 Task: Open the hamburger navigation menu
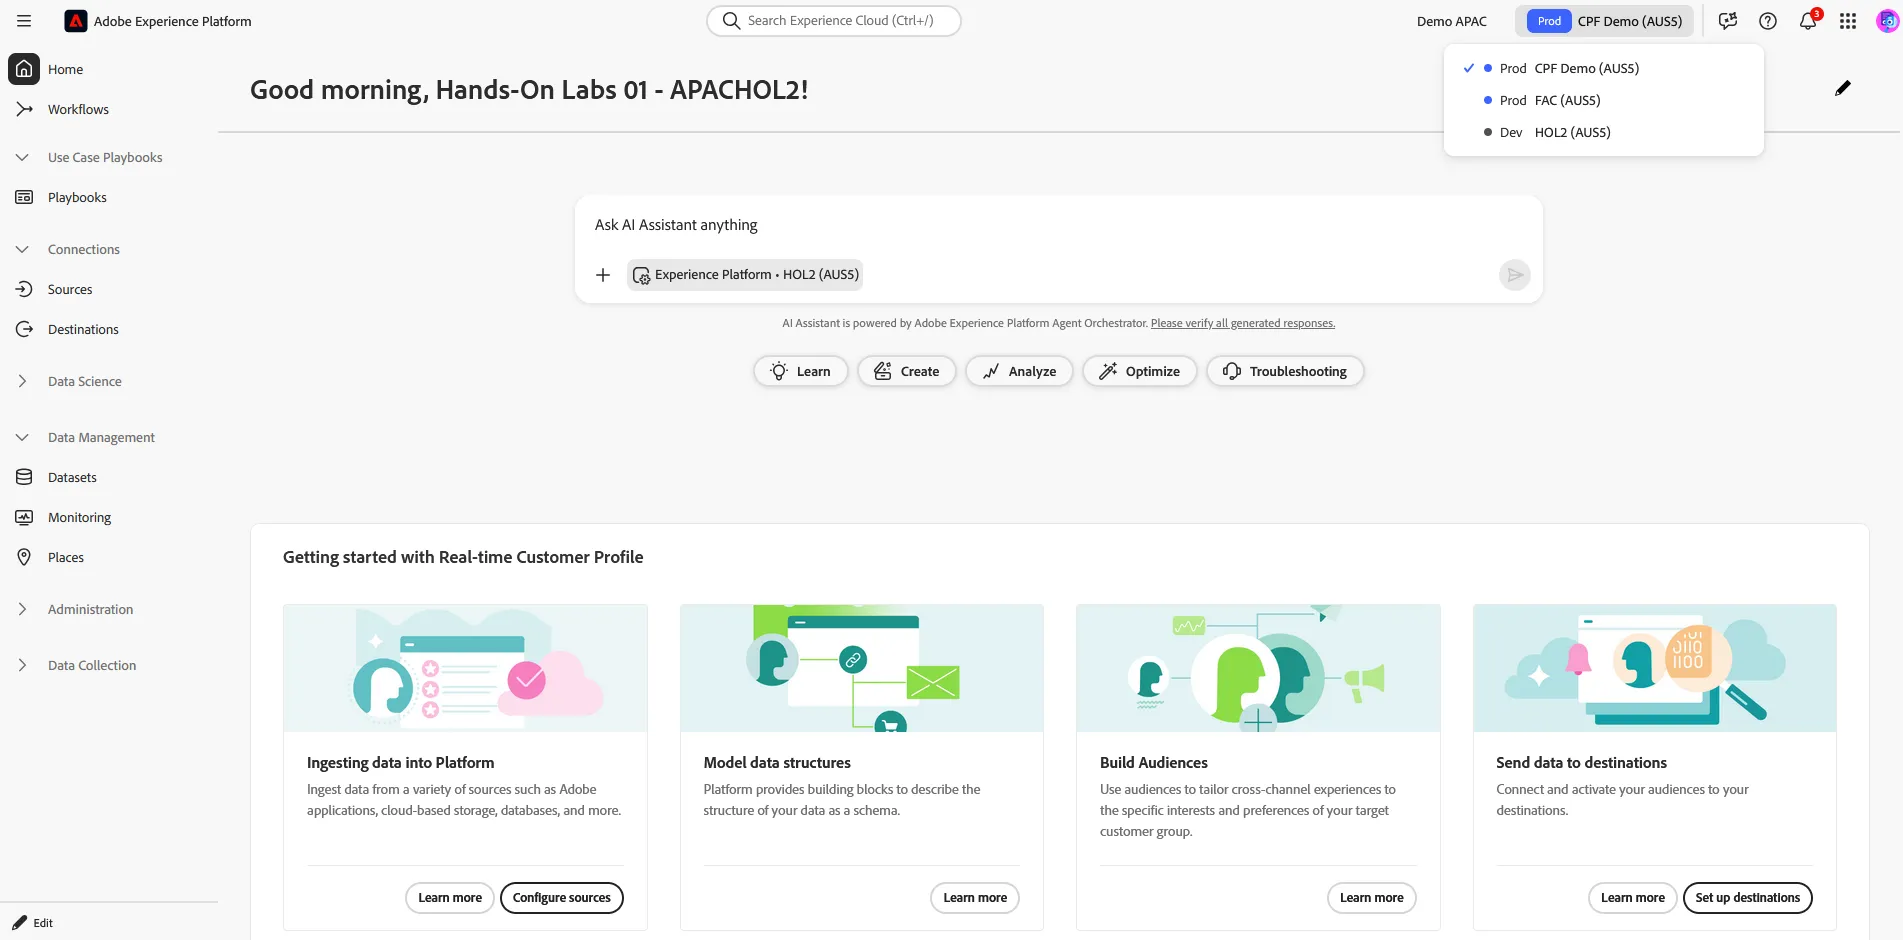[24, 21]
